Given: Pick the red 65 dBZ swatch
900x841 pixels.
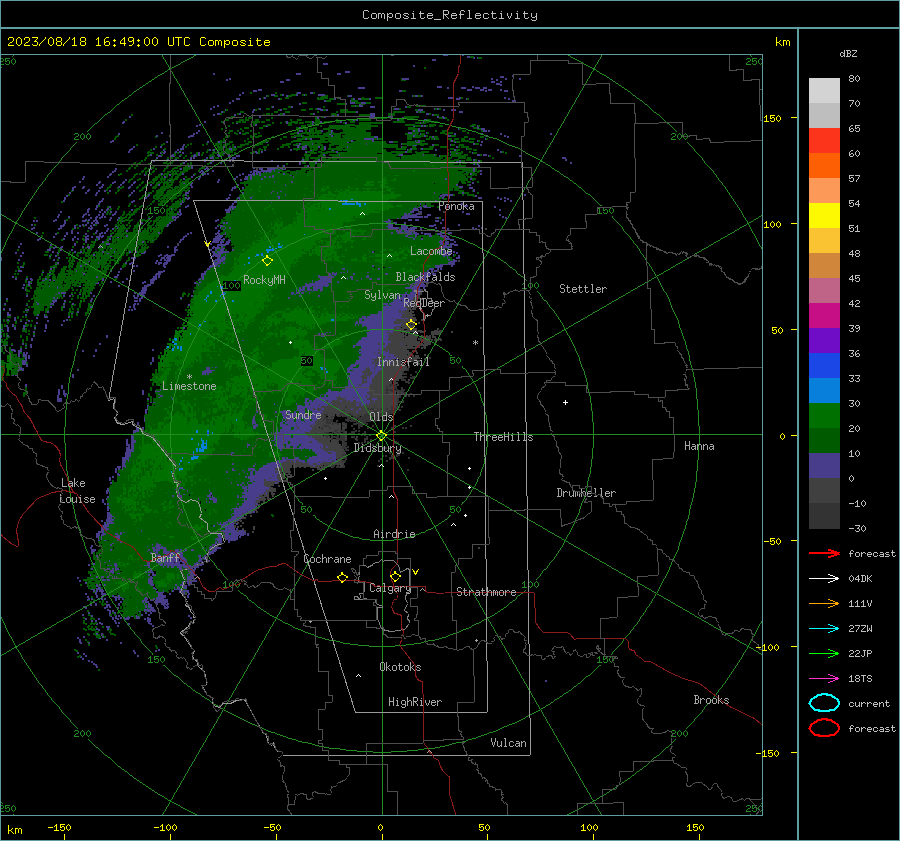Looking at the screenshot, I should coord(824,141).
